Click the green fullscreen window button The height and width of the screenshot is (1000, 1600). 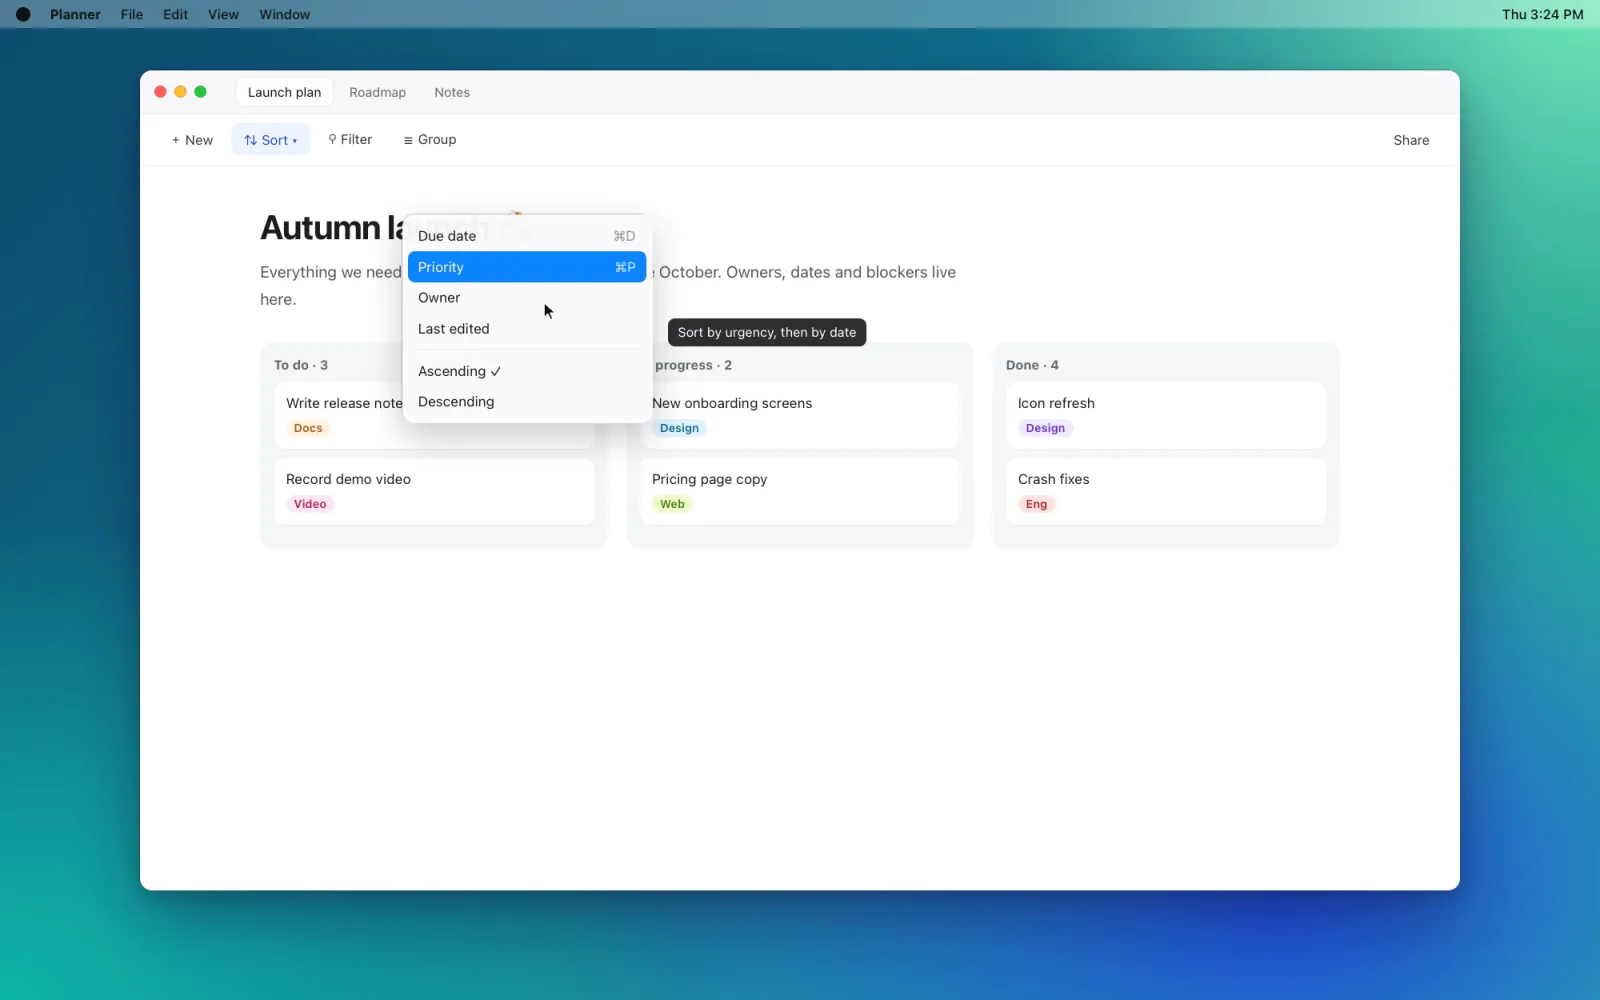200,92
